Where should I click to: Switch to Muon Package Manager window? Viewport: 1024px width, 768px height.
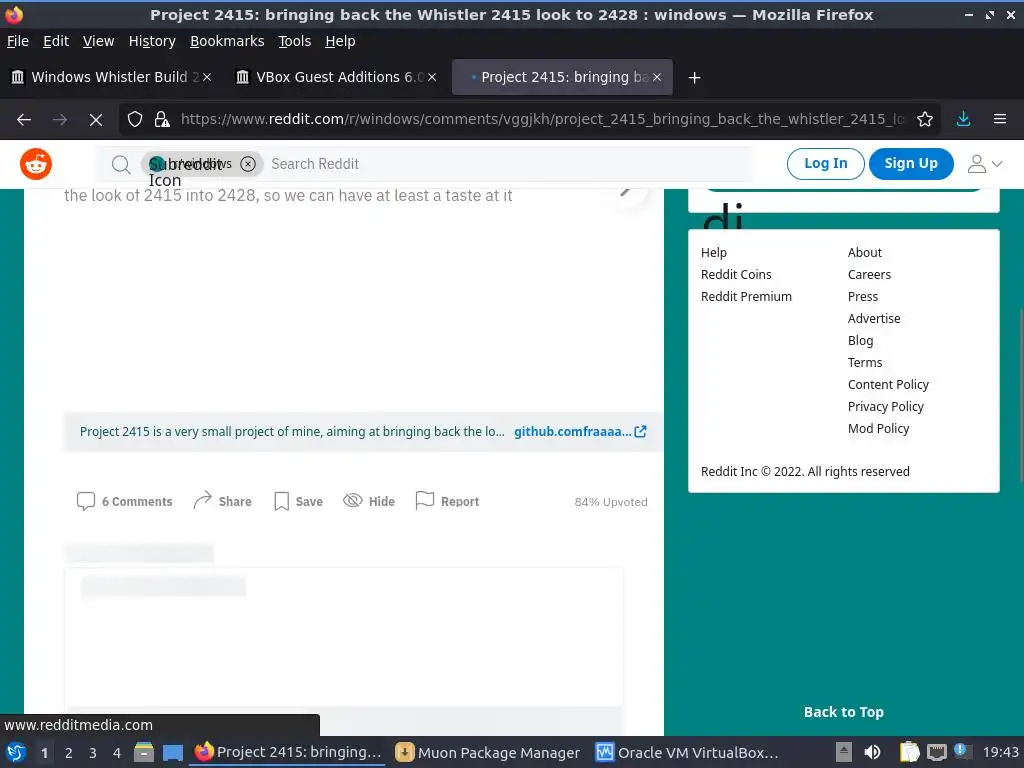click(488, 753)
